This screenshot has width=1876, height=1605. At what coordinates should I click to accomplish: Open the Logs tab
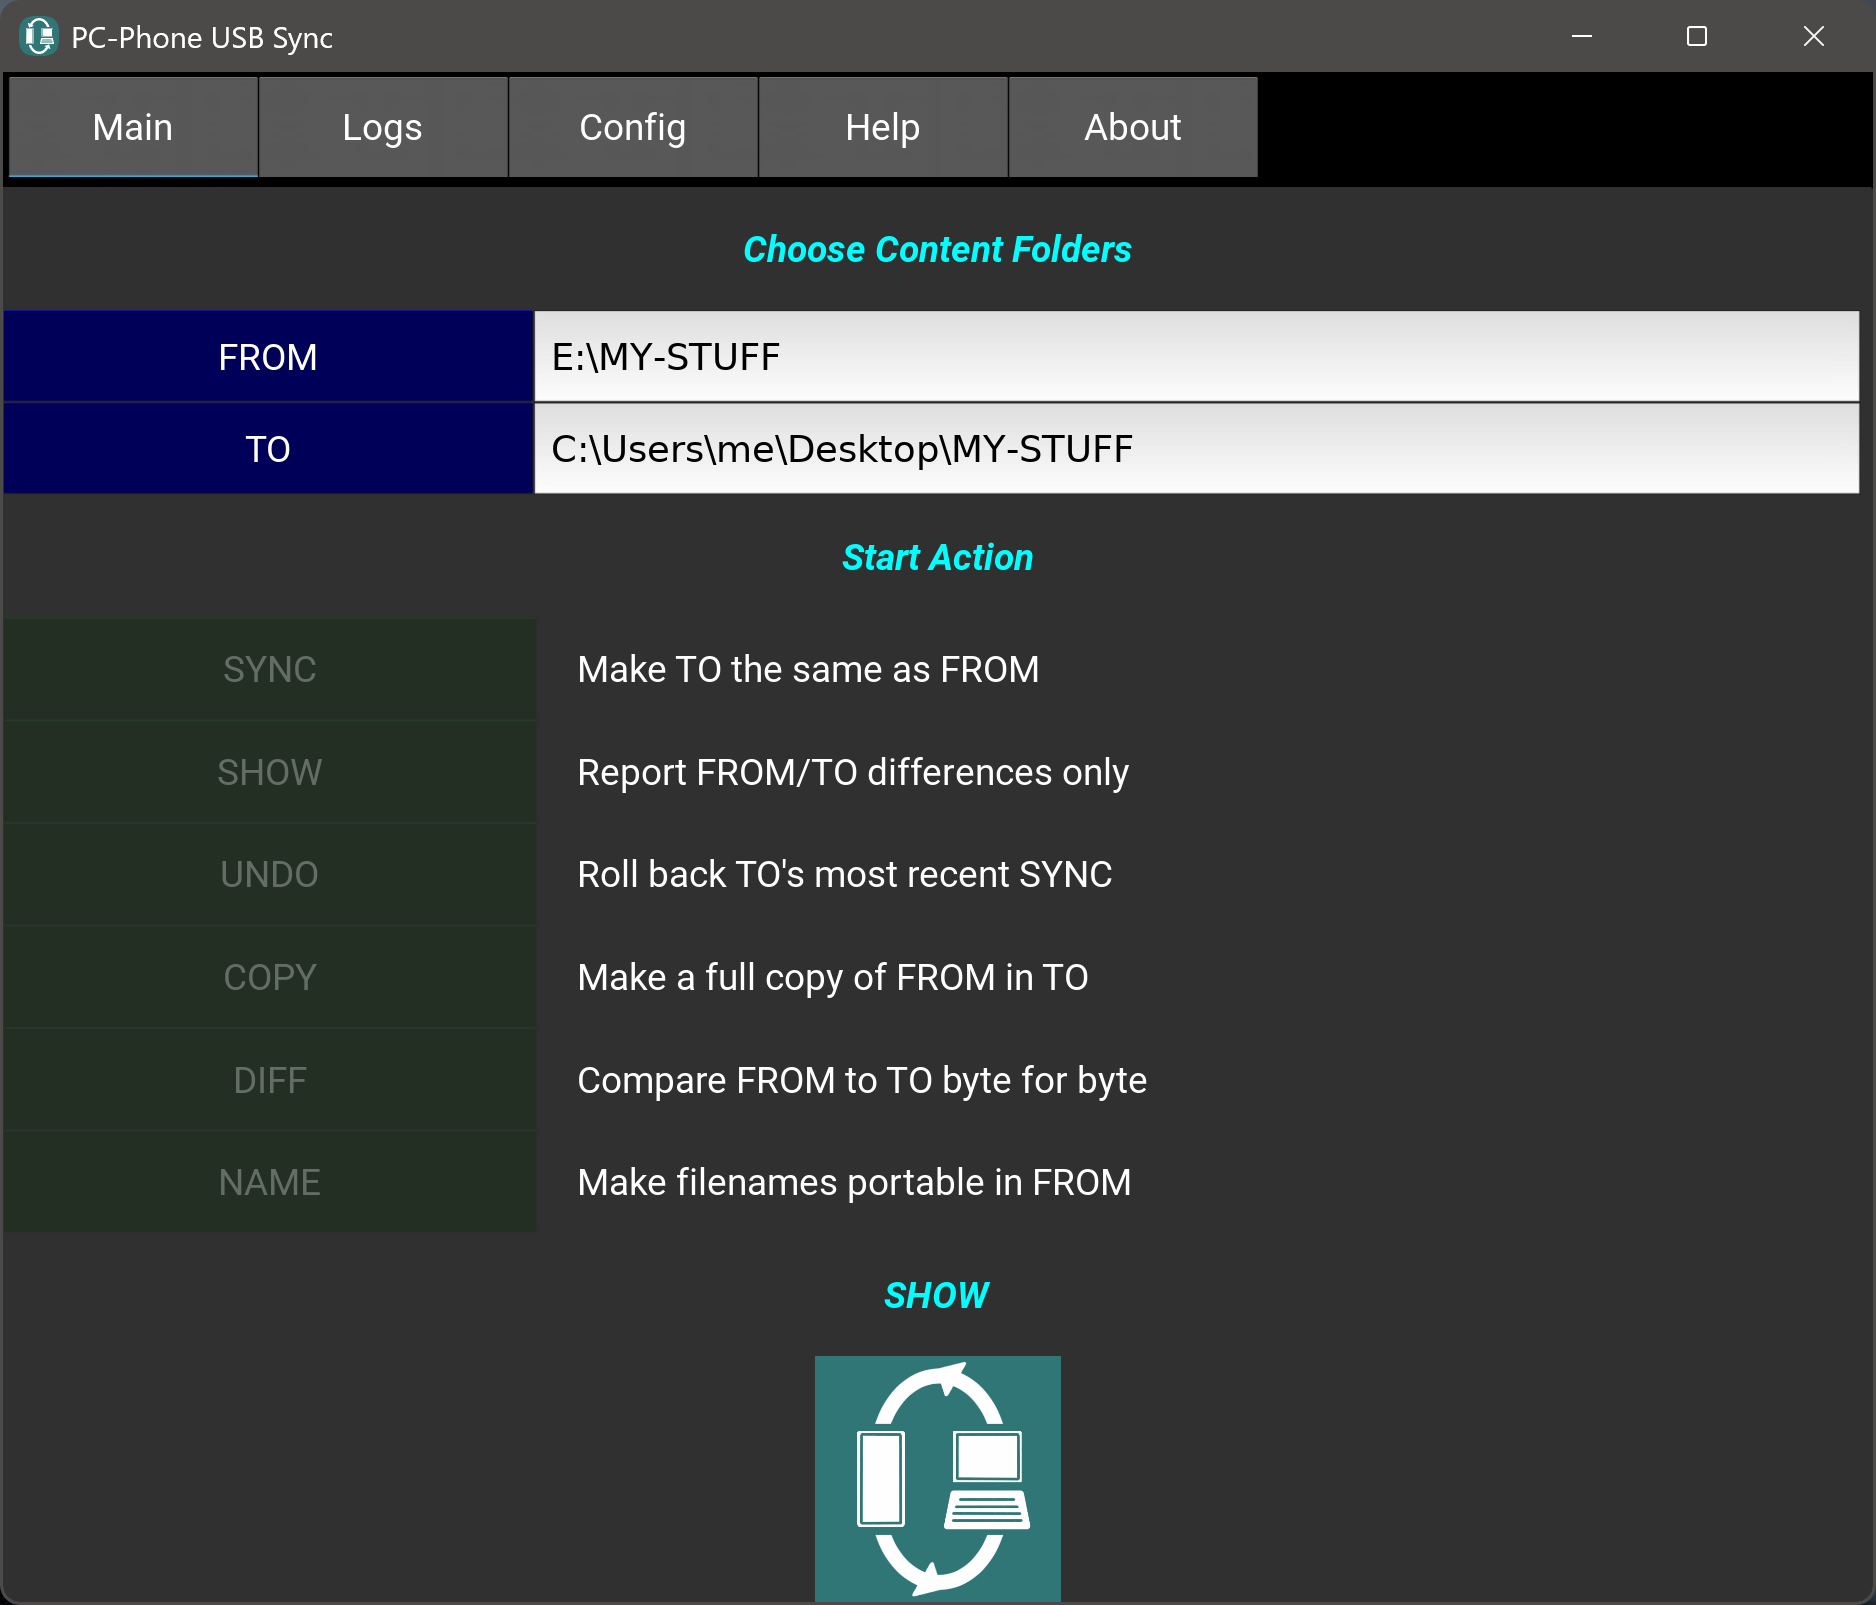[383, 127]
